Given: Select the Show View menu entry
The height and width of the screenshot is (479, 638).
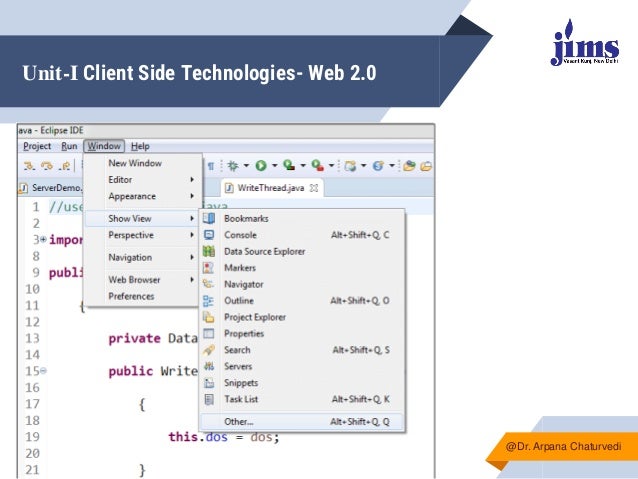Looking at the screenshot, I should (x=143, y=219).
